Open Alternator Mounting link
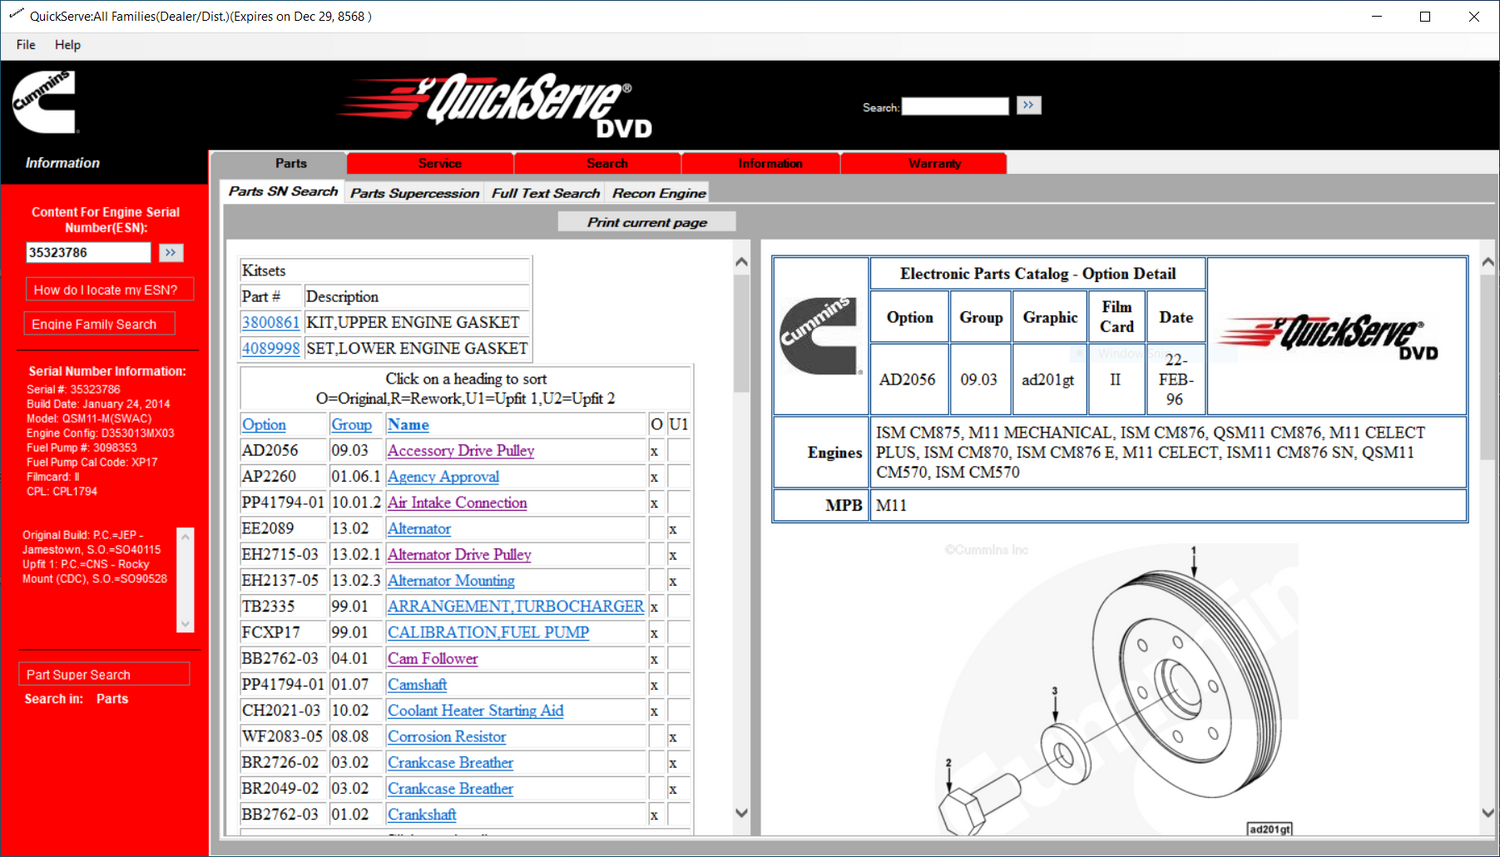 [451, 581]
